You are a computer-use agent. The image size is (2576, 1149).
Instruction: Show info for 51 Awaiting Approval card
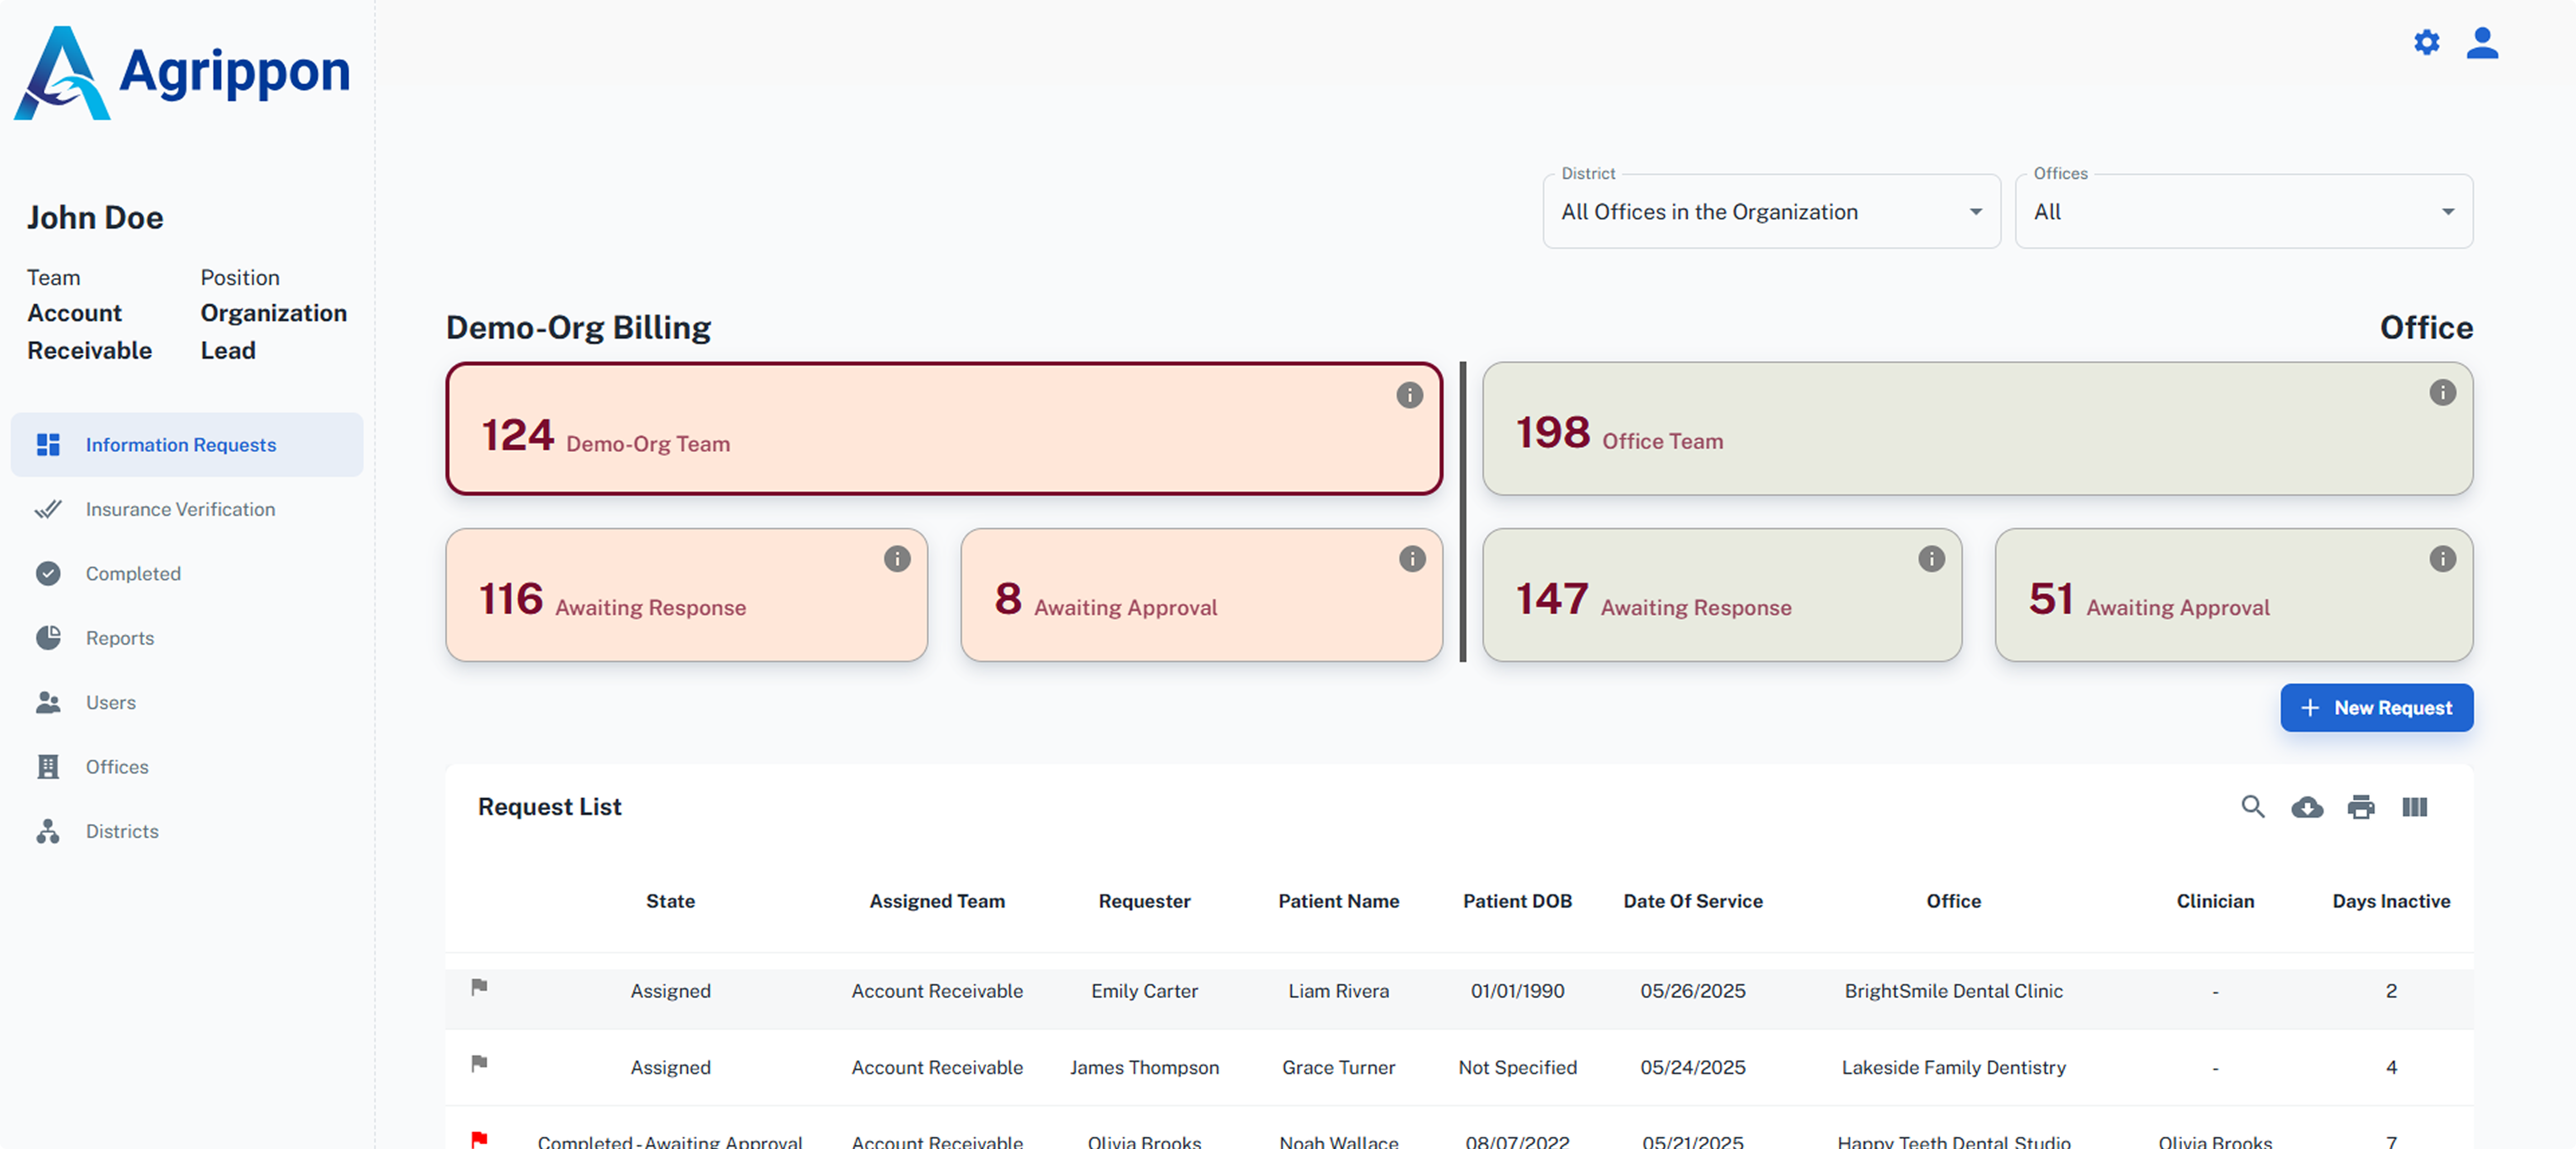point(2442,558)
